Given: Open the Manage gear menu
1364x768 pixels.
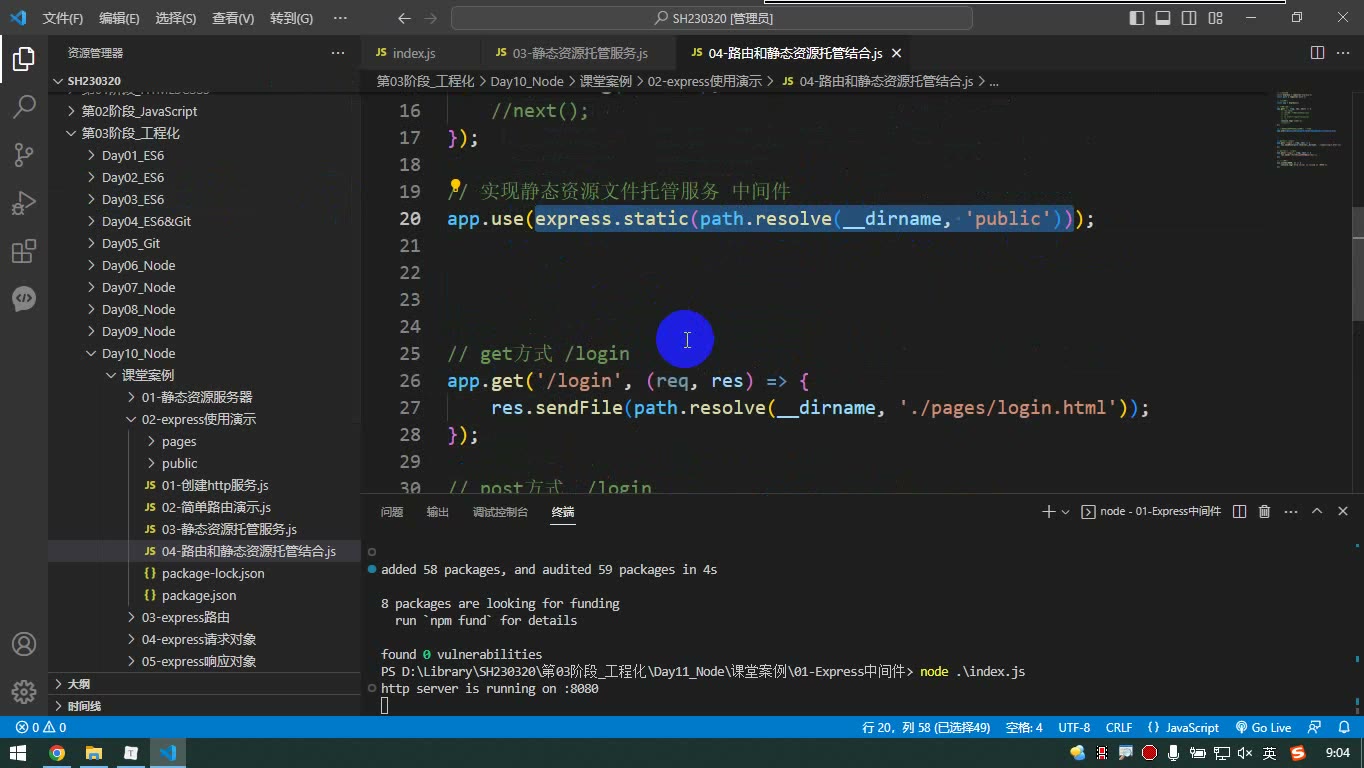Looking at the screenshot, I should pyautogui.click(x=24, y=691).
